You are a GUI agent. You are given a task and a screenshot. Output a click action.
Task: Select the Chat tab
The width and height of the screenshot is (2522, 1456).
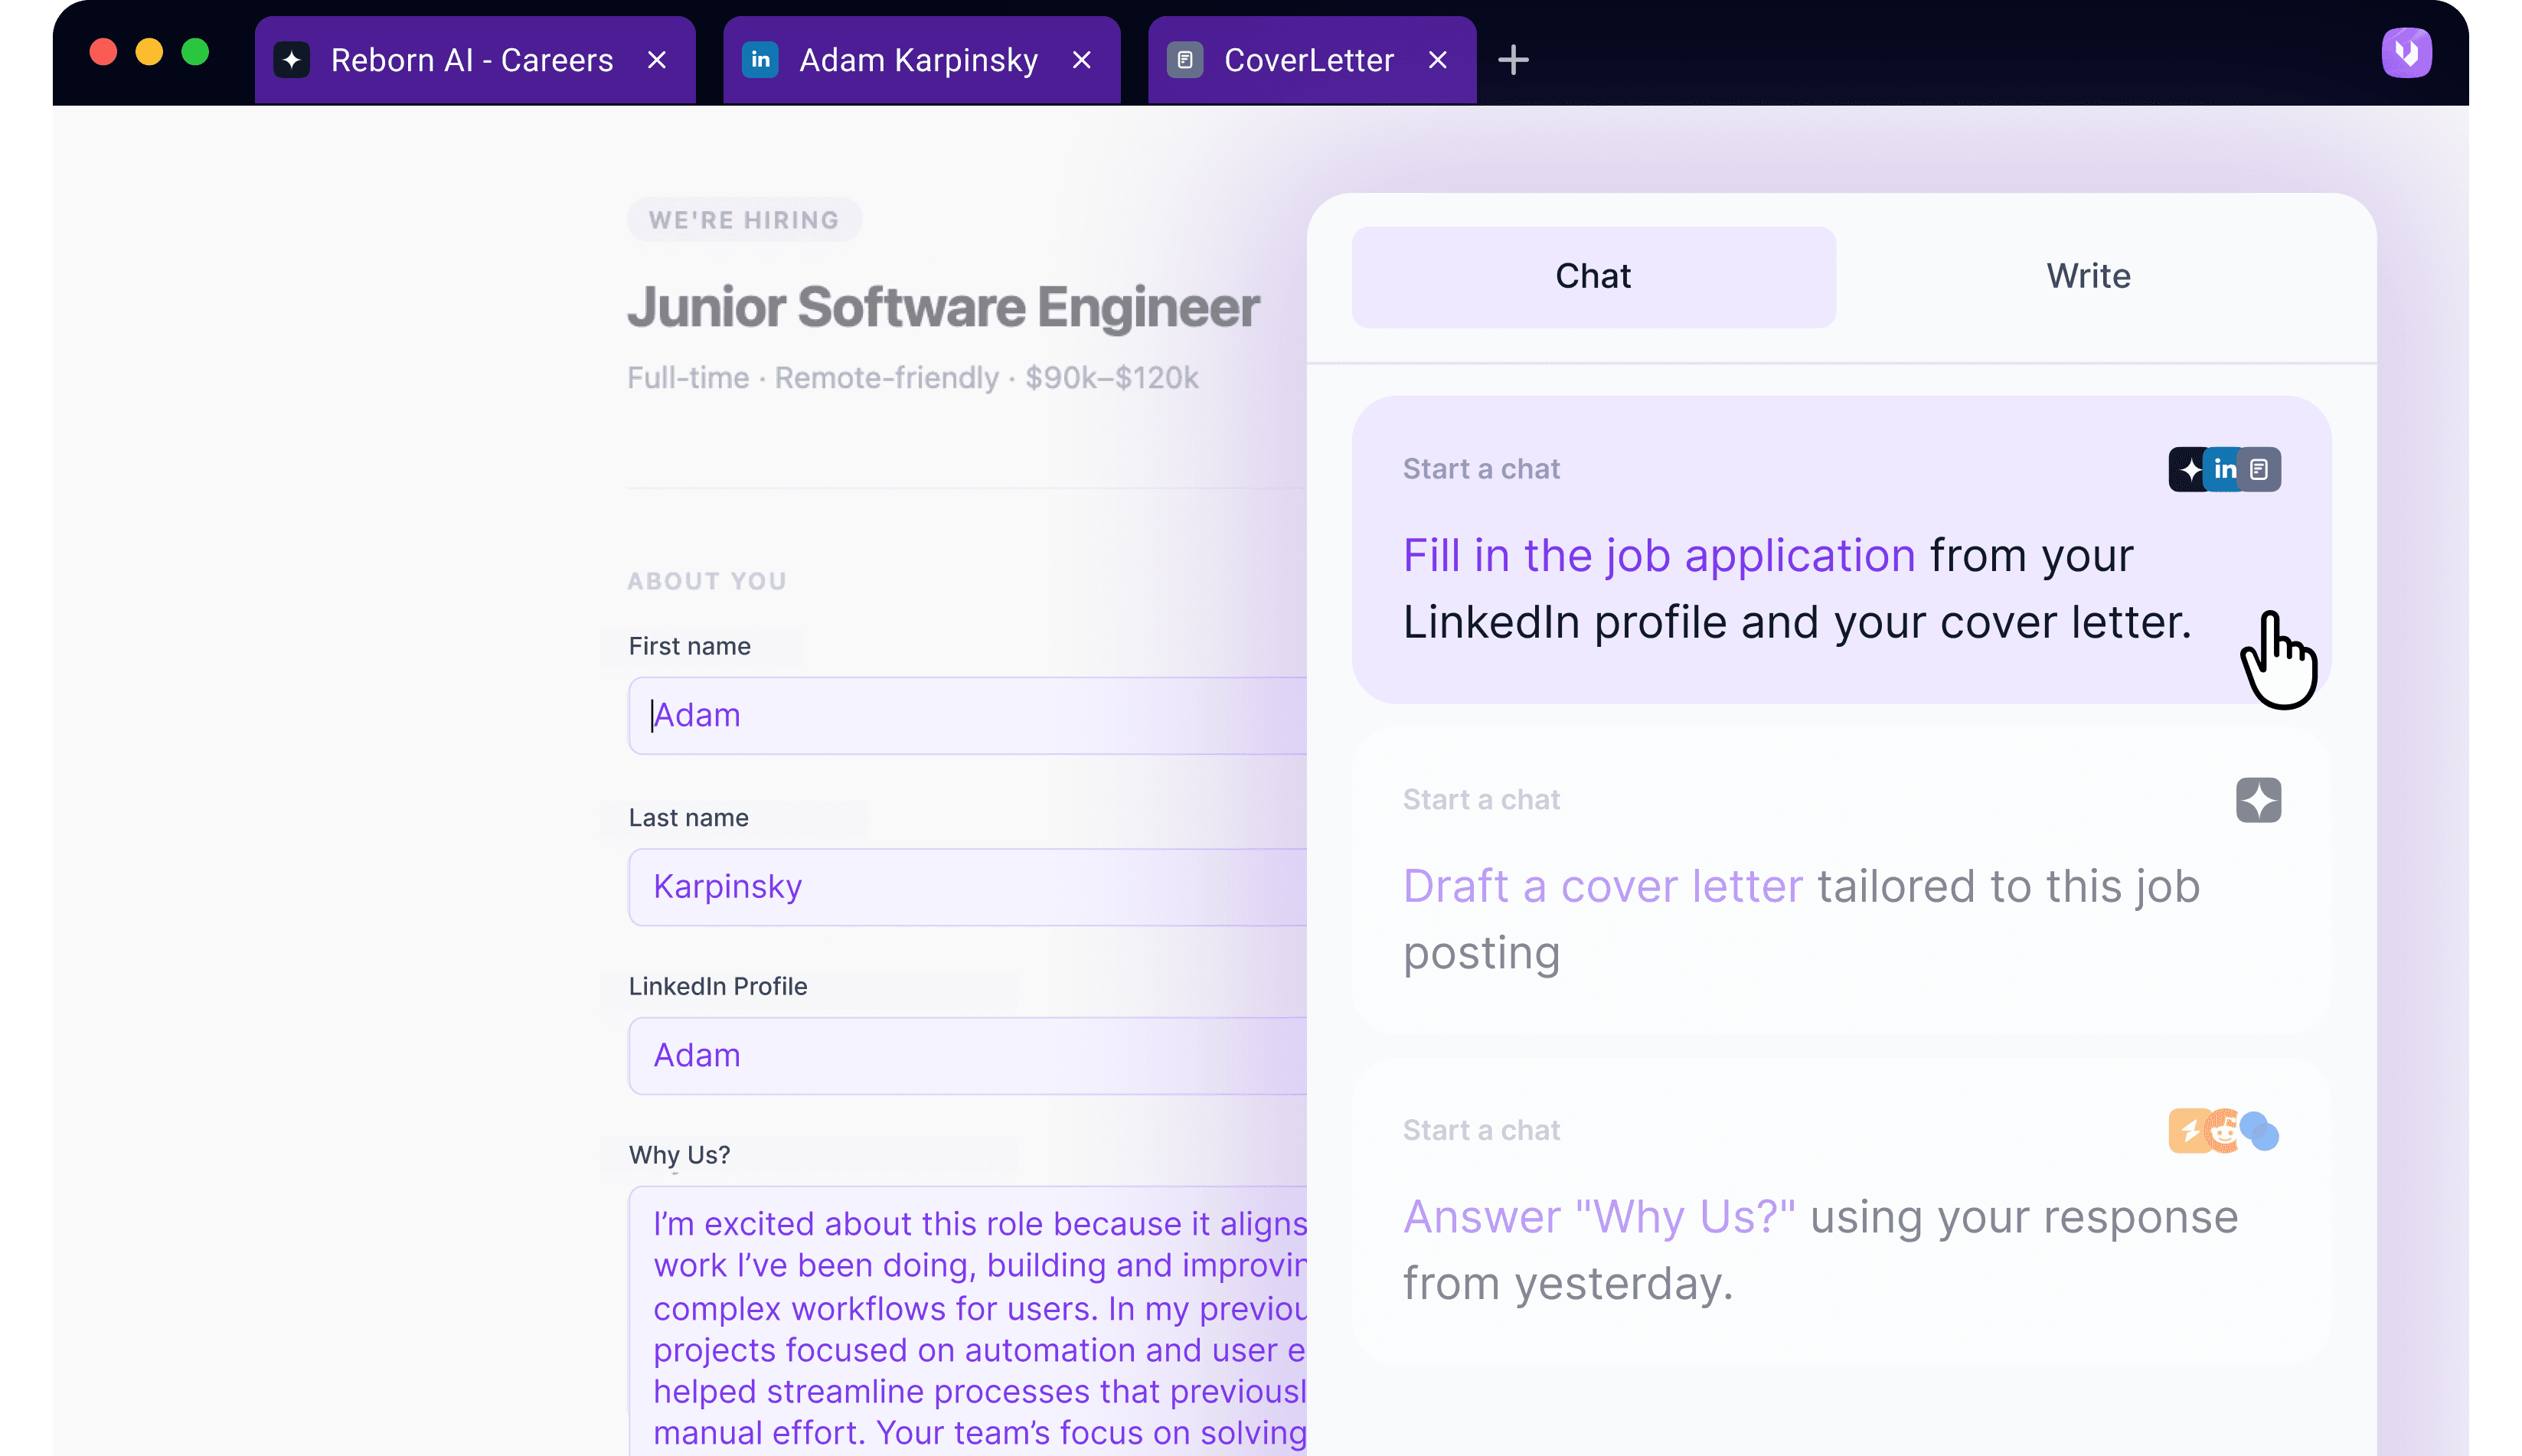click(1592, 276)
